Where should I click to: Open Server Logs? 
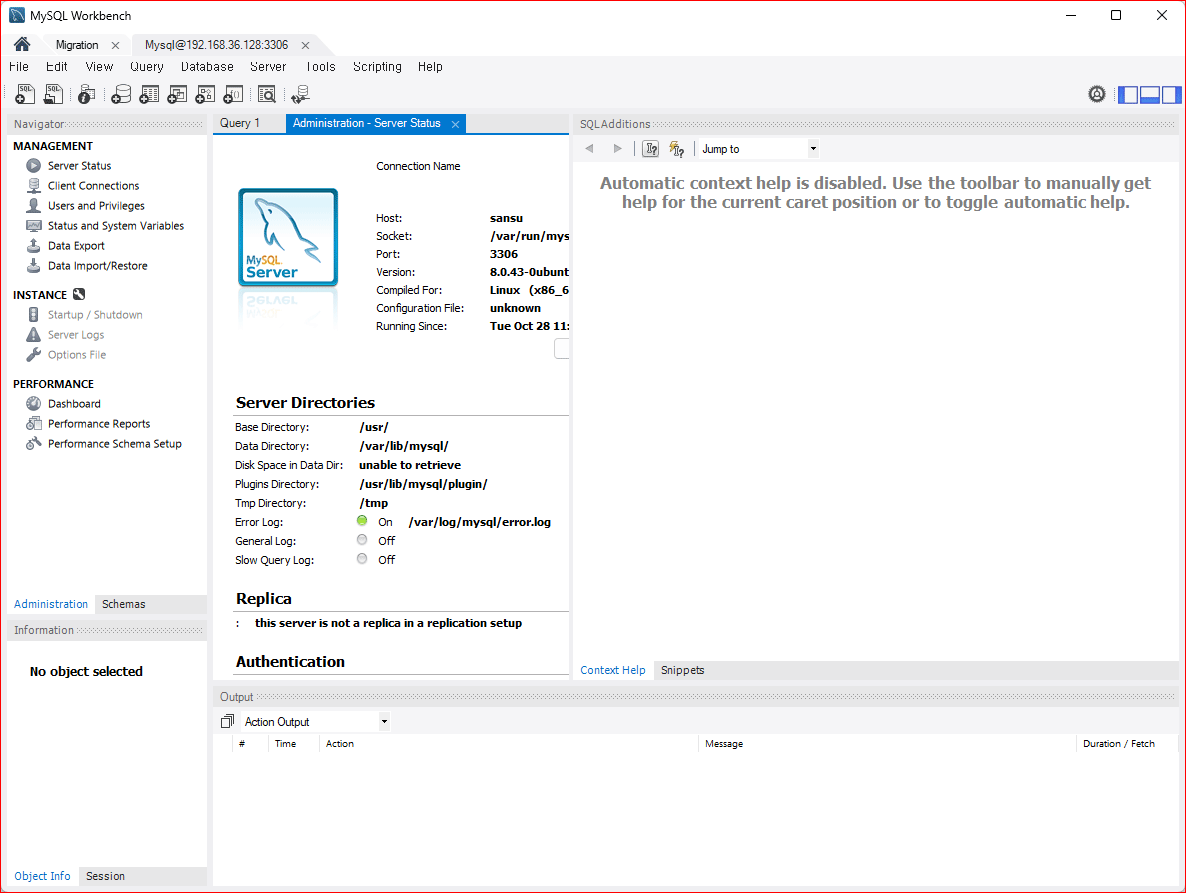[76, 334]
